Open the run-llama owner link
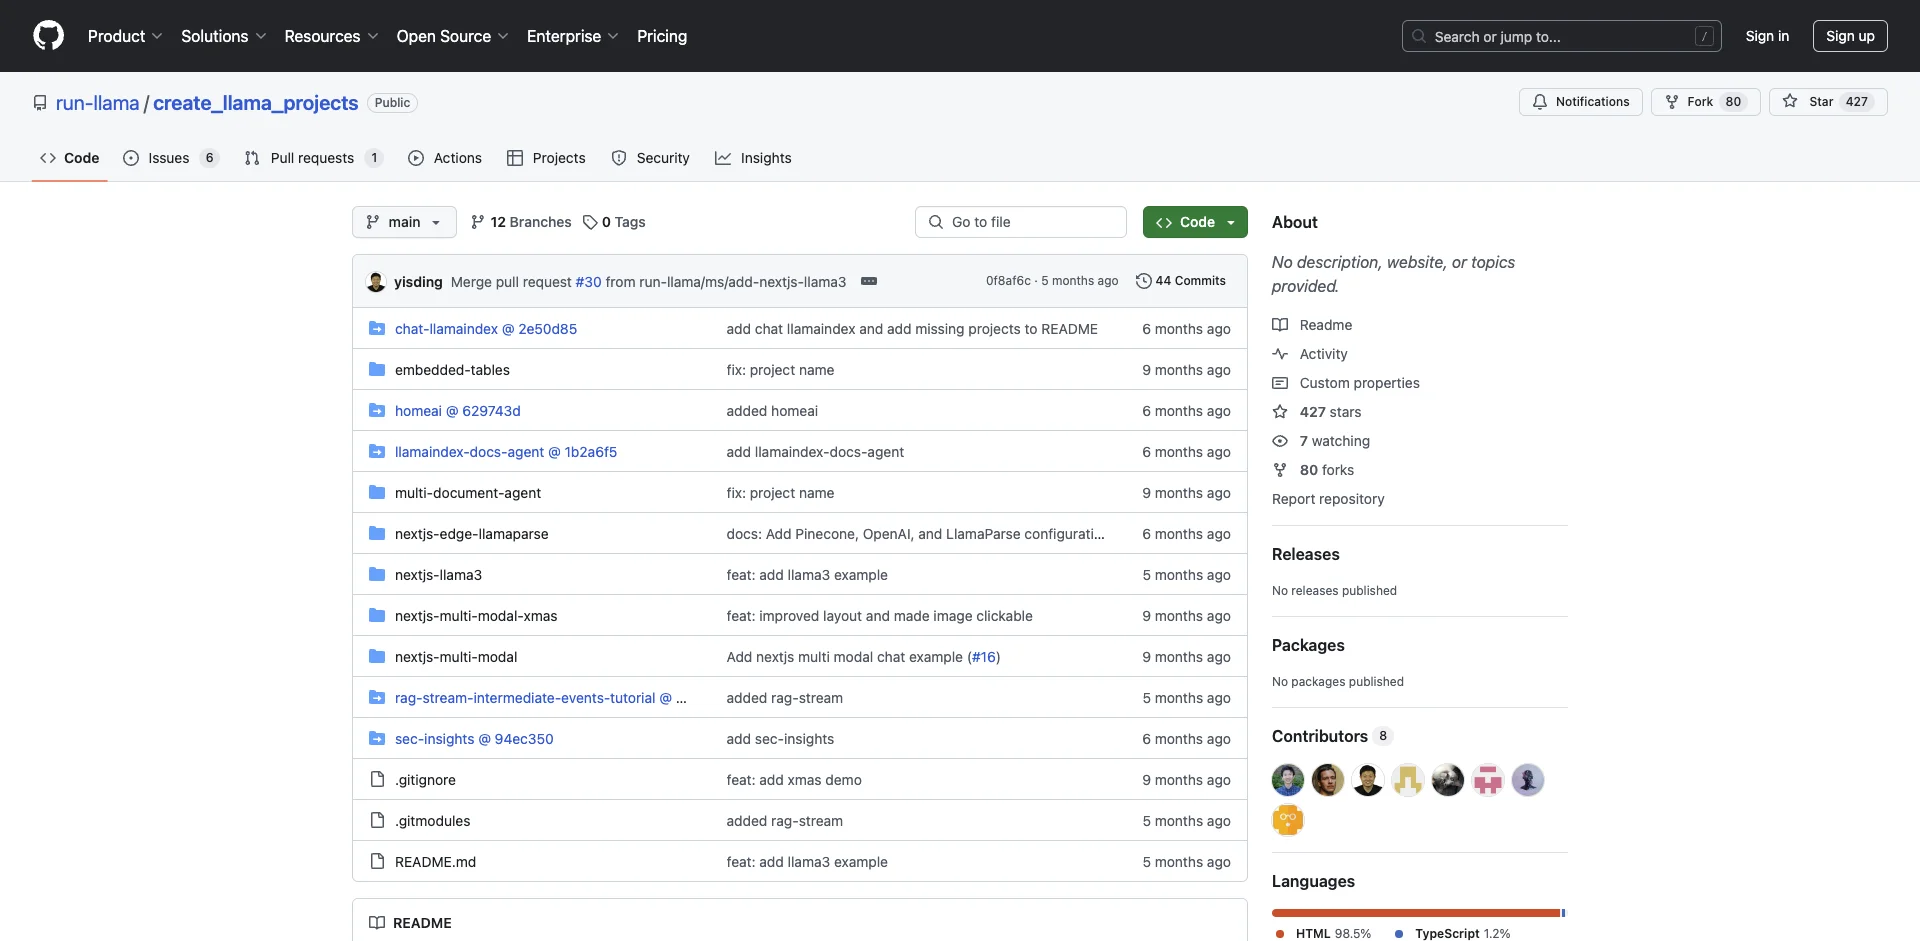1920x941 pixels. tap(97, 103)
